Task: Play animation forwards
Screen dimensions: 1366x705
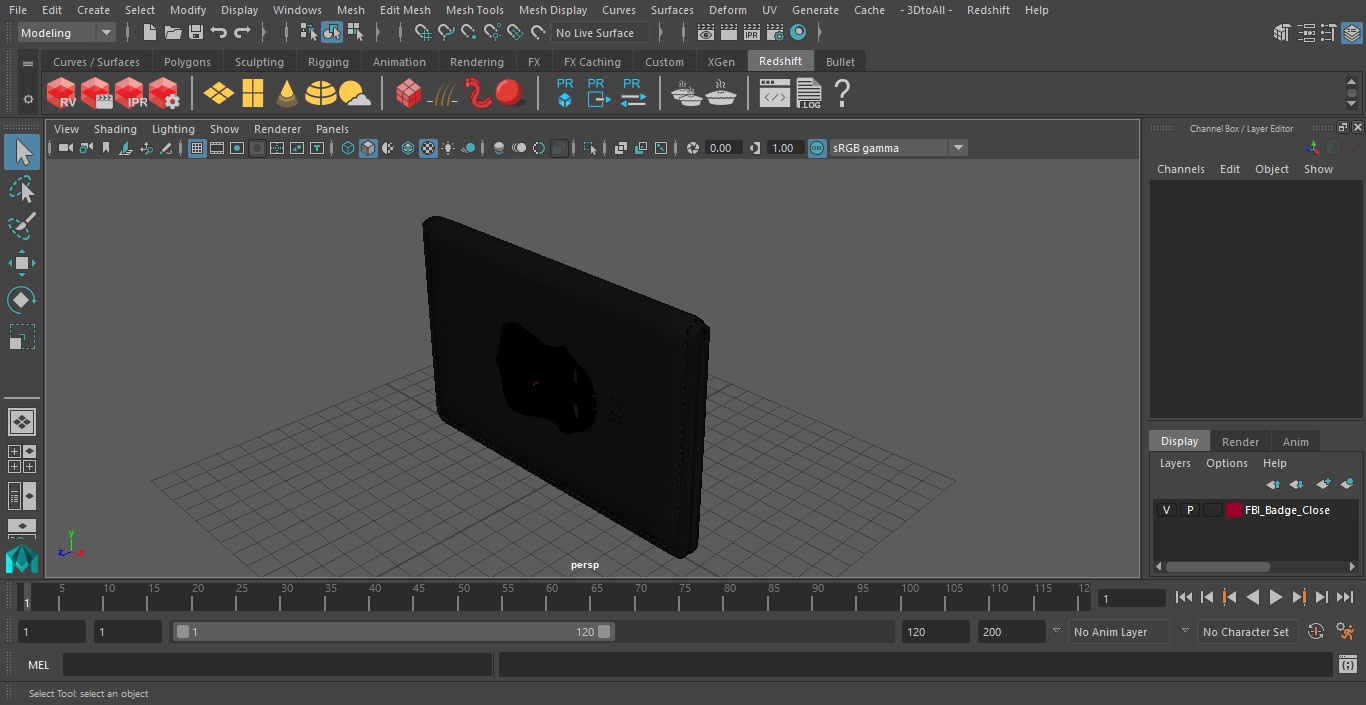Action: tap(1276, 597)
